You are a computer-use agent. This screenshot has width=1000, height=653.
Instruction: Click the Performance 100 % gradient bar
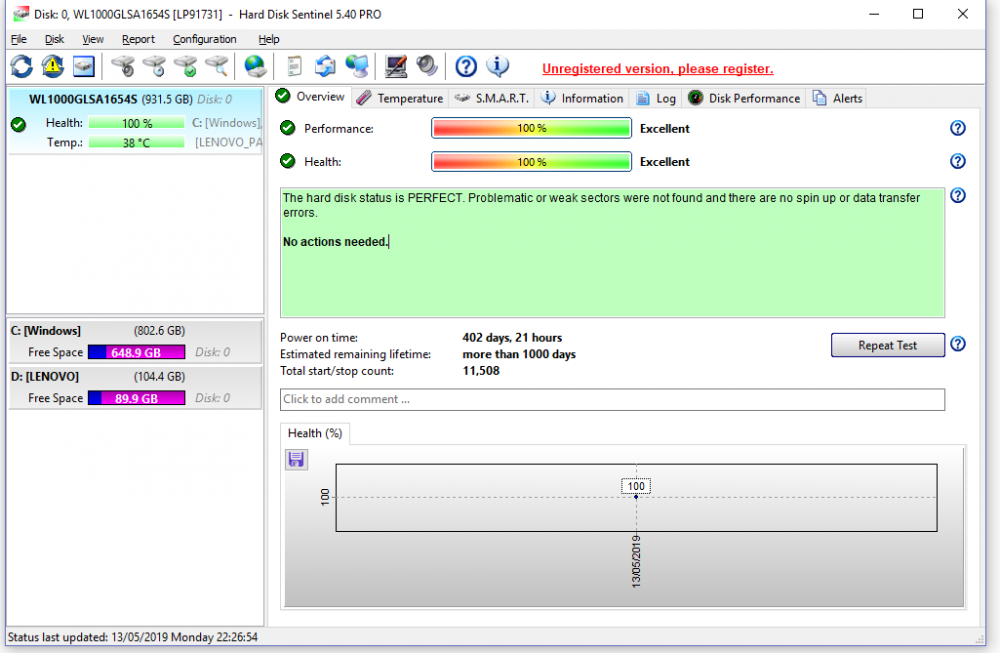[x=531, y=128]
